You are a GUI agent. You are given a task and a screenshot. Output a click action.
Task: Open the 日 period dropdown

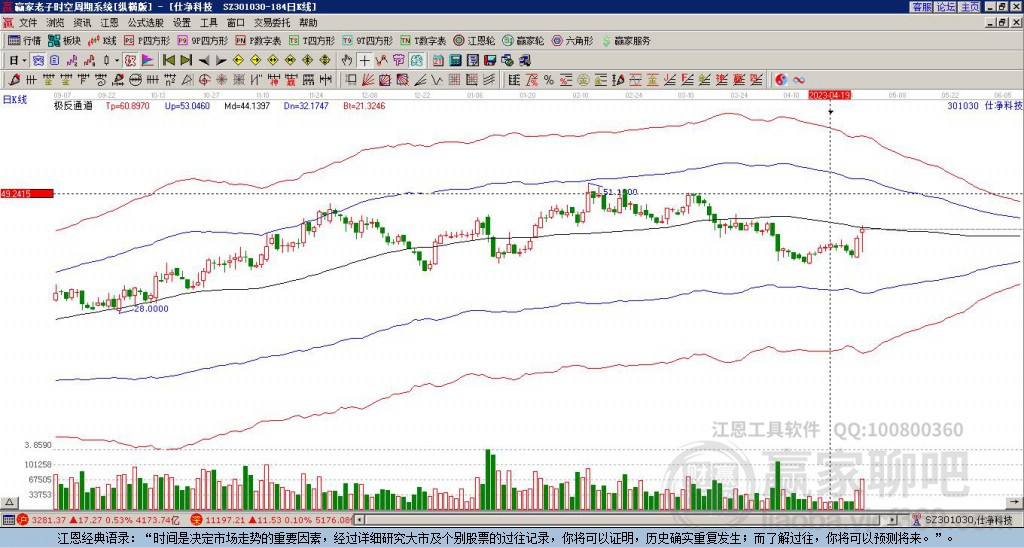tap(17, 60)
